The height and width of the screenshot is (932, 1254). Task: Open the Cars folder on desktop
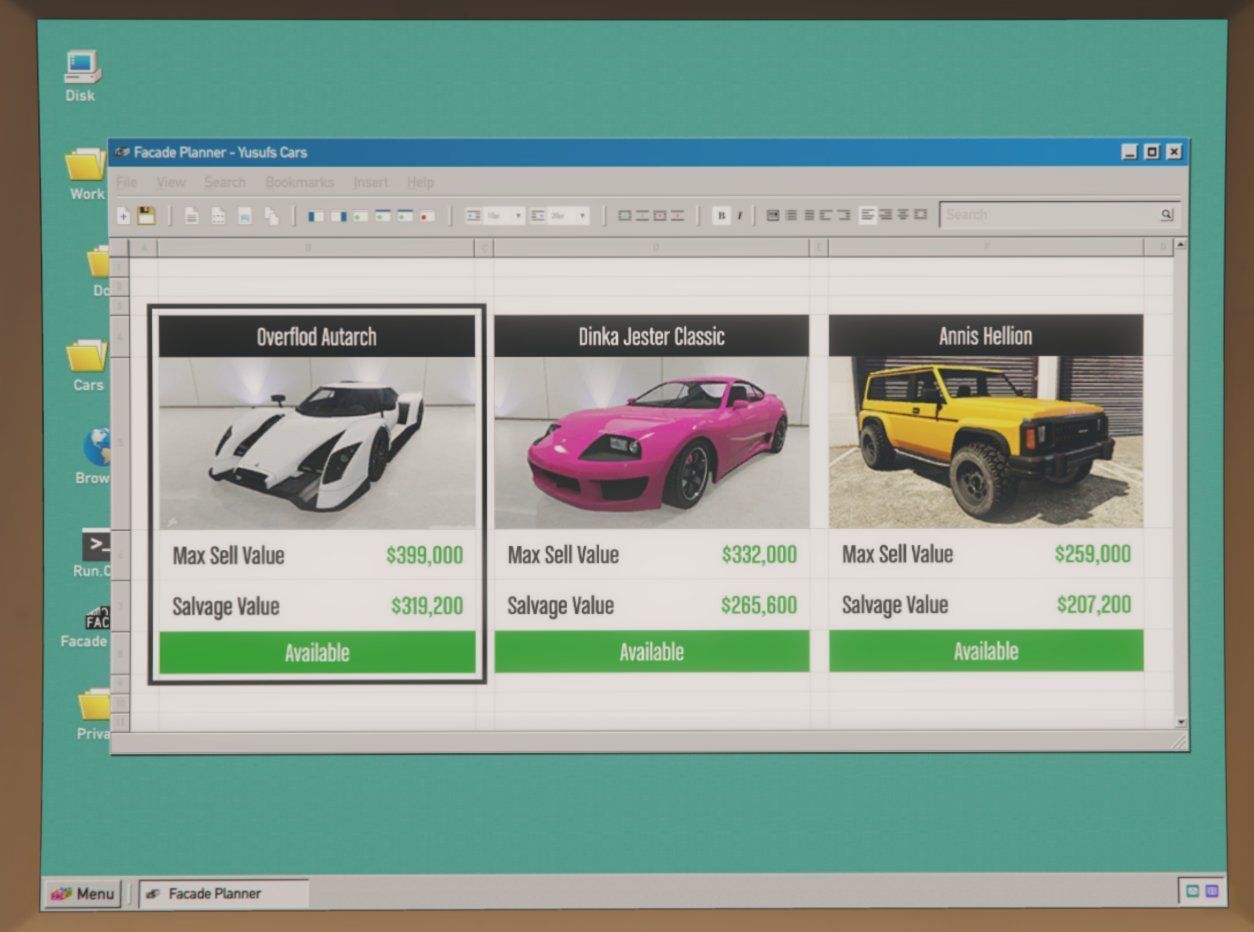88,362
